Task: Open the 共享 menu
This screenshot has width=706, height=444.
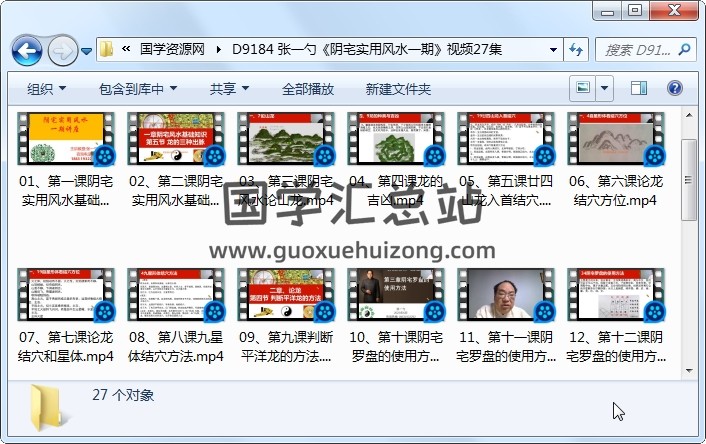Action: coord(229,89)
